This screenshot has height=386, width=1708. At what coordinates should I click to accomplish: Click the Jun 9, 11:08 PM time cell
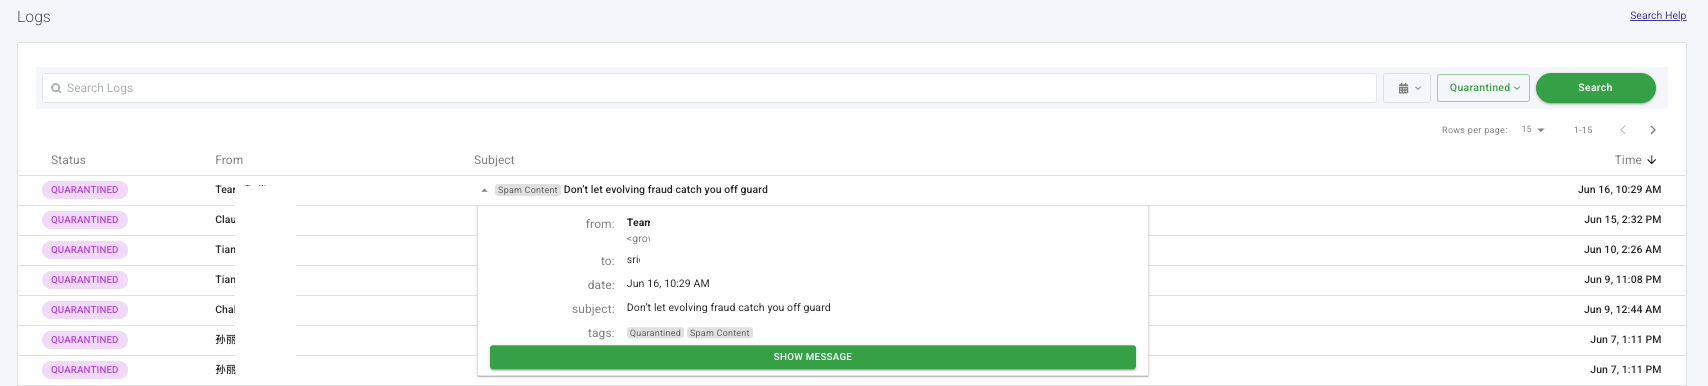click(1622, 280)
